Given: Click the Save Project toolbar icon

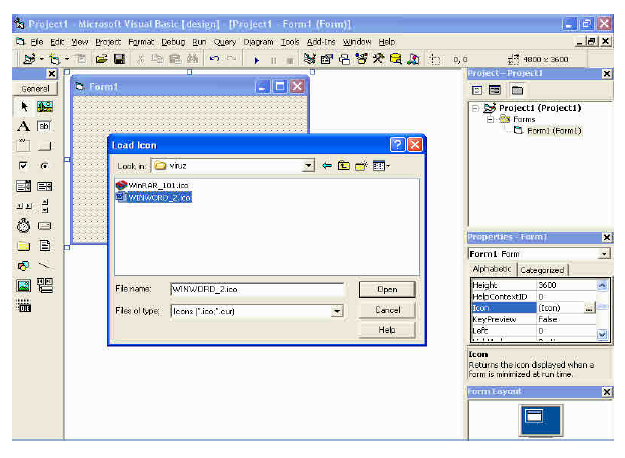Looking at the screenshot, I should click(119, 59).
